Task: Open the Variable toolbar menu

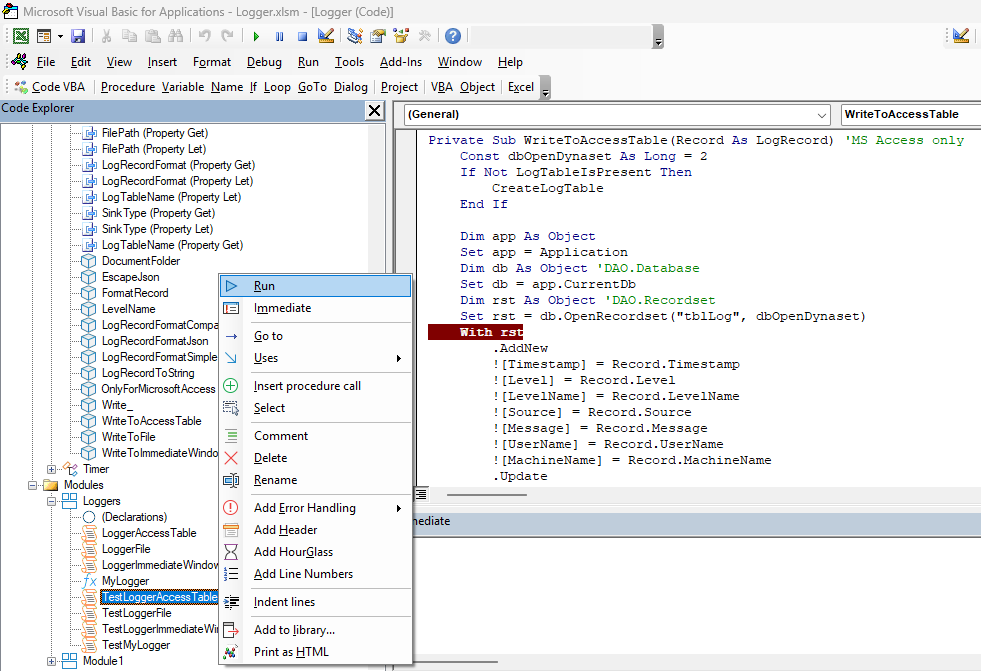Action: pos(183,87)
